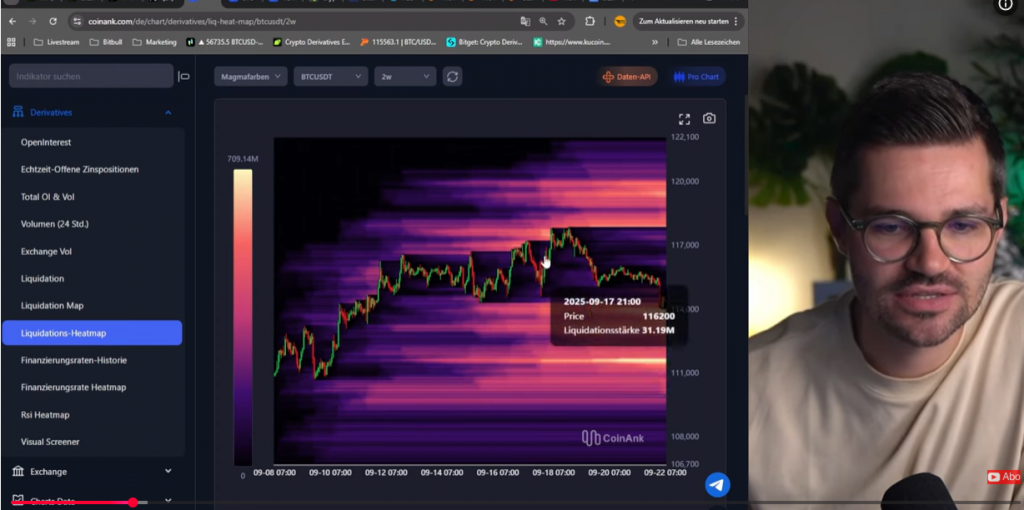The width and height of the screenshot is (1024, 510).
Task: Bookmark this page with the star icon
Action: (x=562, y=21)
